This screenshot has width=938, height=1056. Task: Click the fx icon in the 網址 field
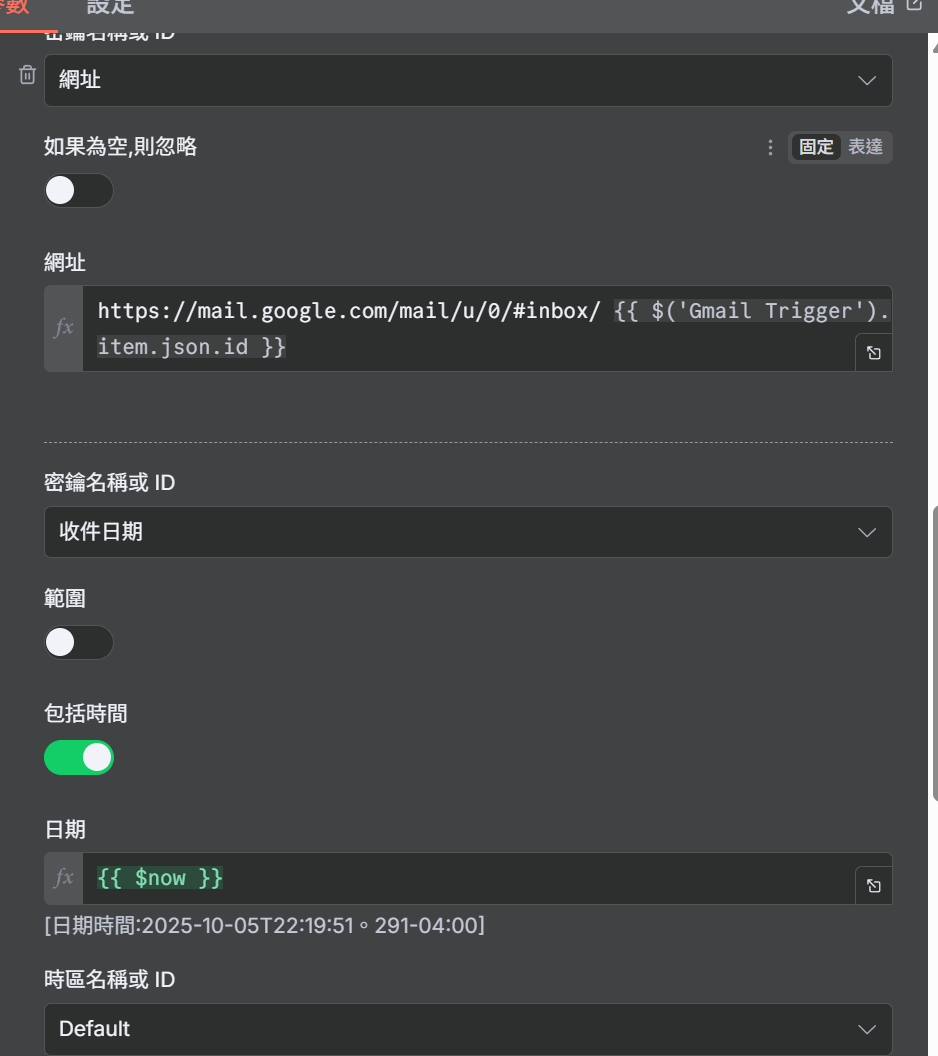64,328
